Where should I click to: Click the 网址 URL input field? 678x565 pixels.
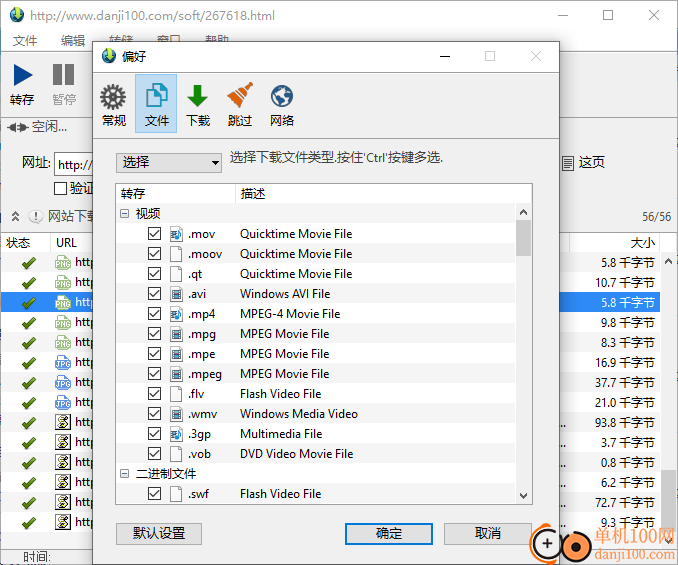click(74, 164)
